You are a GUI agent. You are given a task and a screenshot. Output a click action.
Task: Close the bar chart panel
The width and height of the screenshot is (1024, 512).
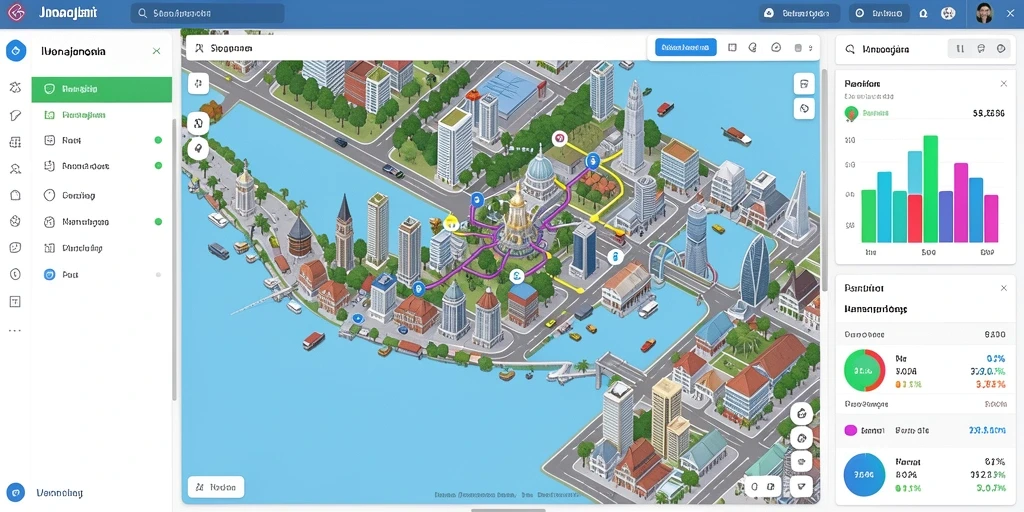(x=1004, y=84)
